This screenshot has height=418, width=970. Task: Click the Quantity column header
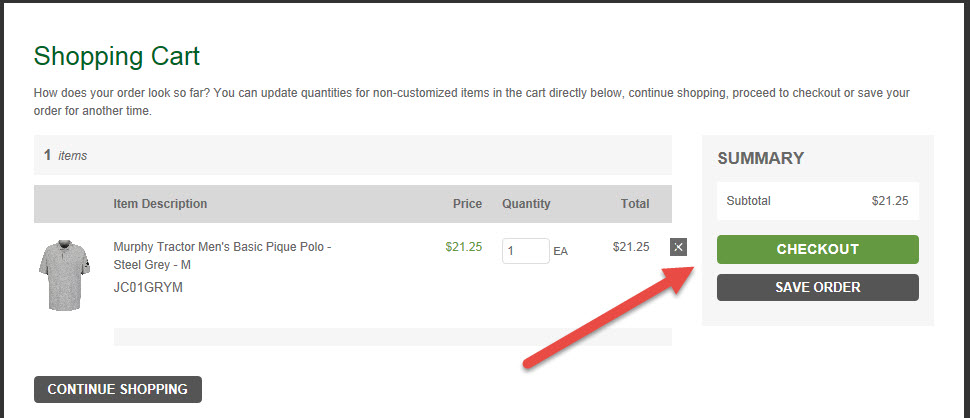pyautogui.click(x=526, y=204)
